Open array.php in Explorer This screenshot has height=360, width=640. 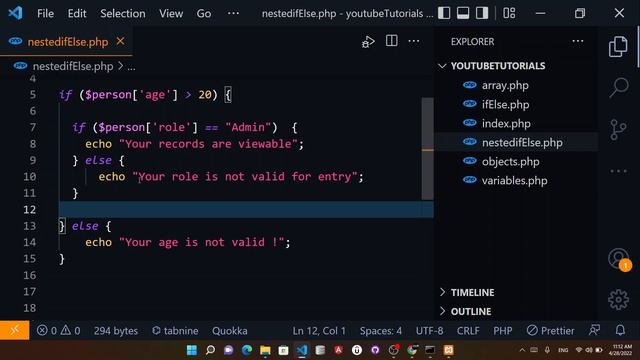point(505,85)
